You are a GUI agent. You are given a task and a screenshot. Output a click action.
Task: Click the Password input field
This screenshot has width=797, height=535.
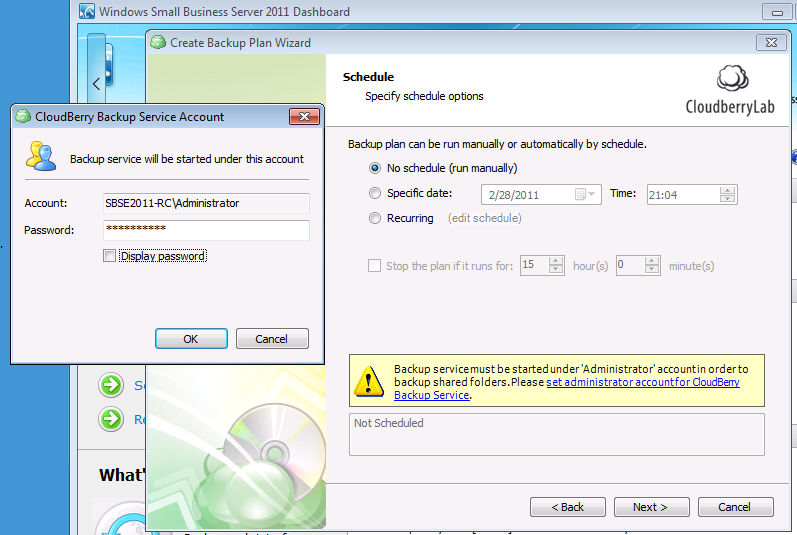[206, 230]
